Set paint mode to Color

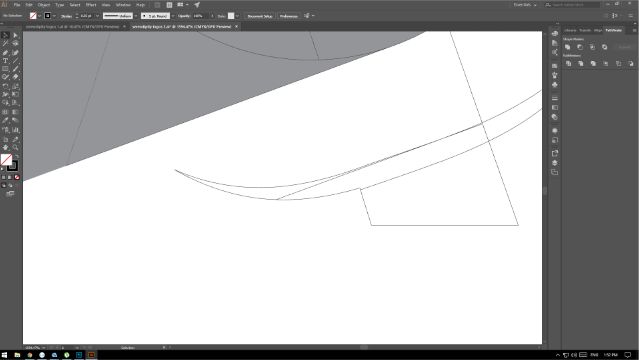tap(4, 177)
